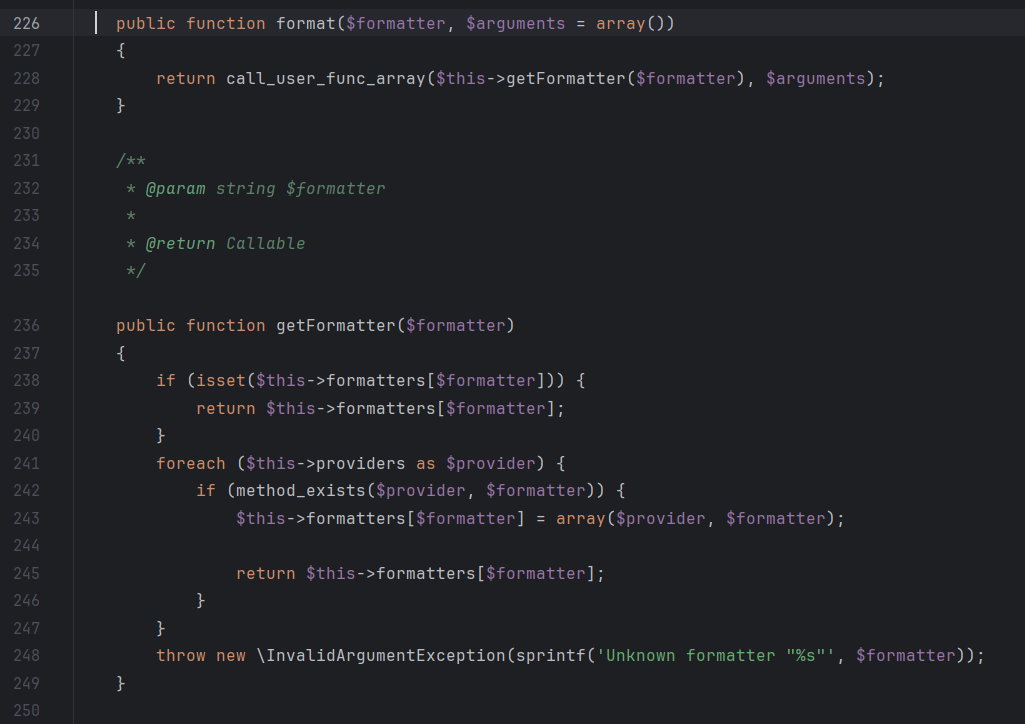The height and width of the screenshot is (724, 1025).
Task: Click getFormatter in its declaration on line 236
Action: click(335, 325)
